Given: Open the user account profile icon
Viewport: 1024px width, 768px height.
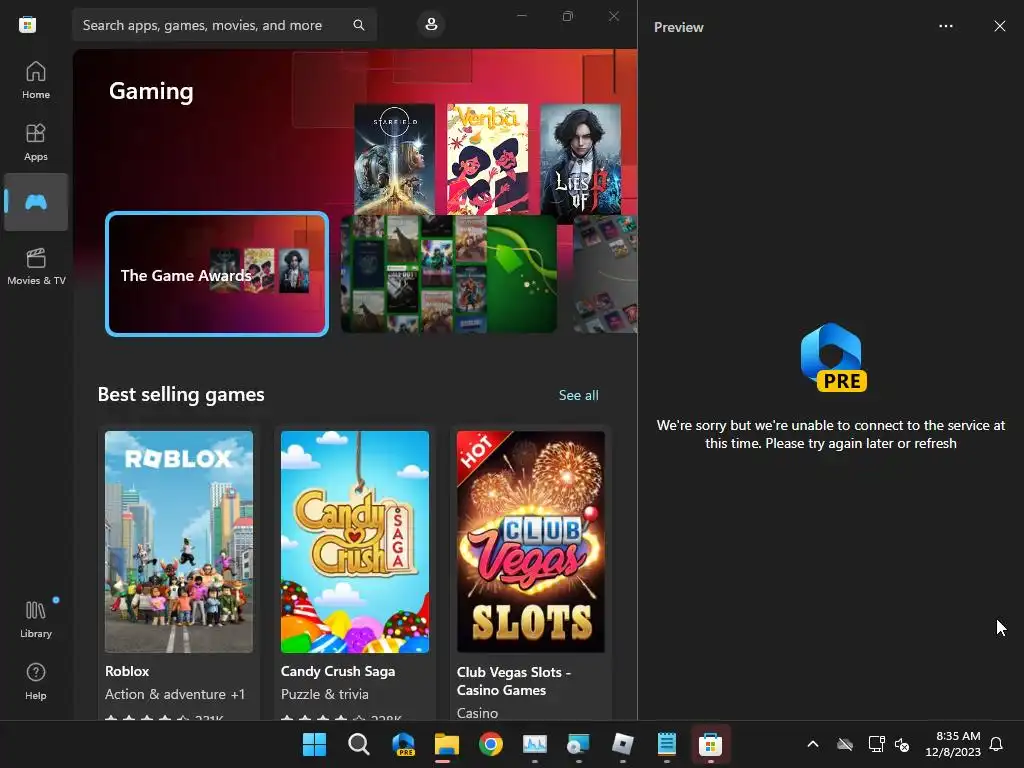Looking at the screenshot, I should pos(431,25).
